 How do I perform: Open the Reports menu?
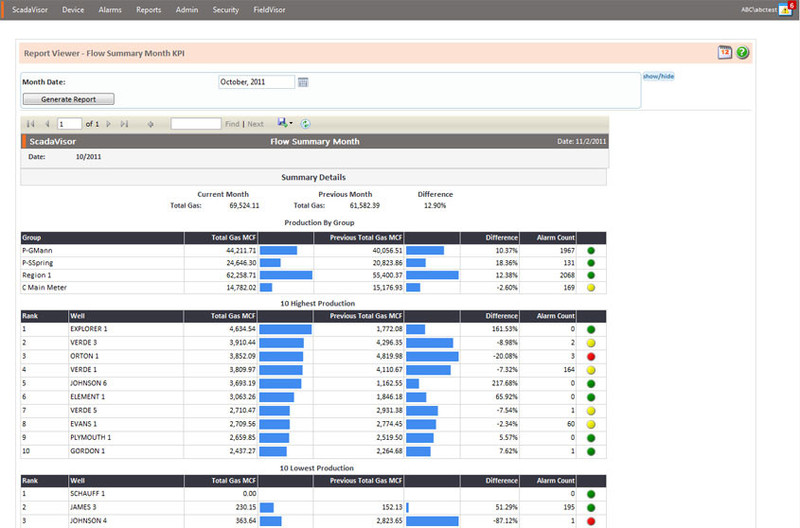point(148,10)
